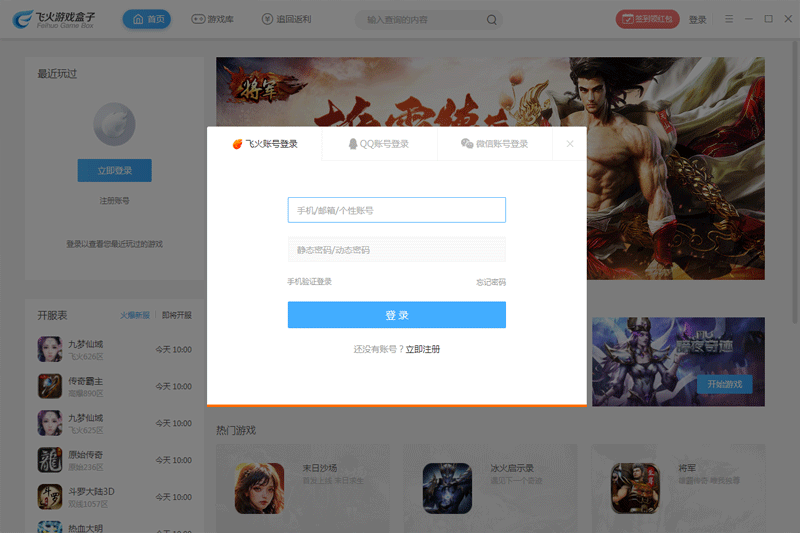The image size is (800, 533).
Task: Click the 原始传奇 game icon
Action: coord(49,460)
